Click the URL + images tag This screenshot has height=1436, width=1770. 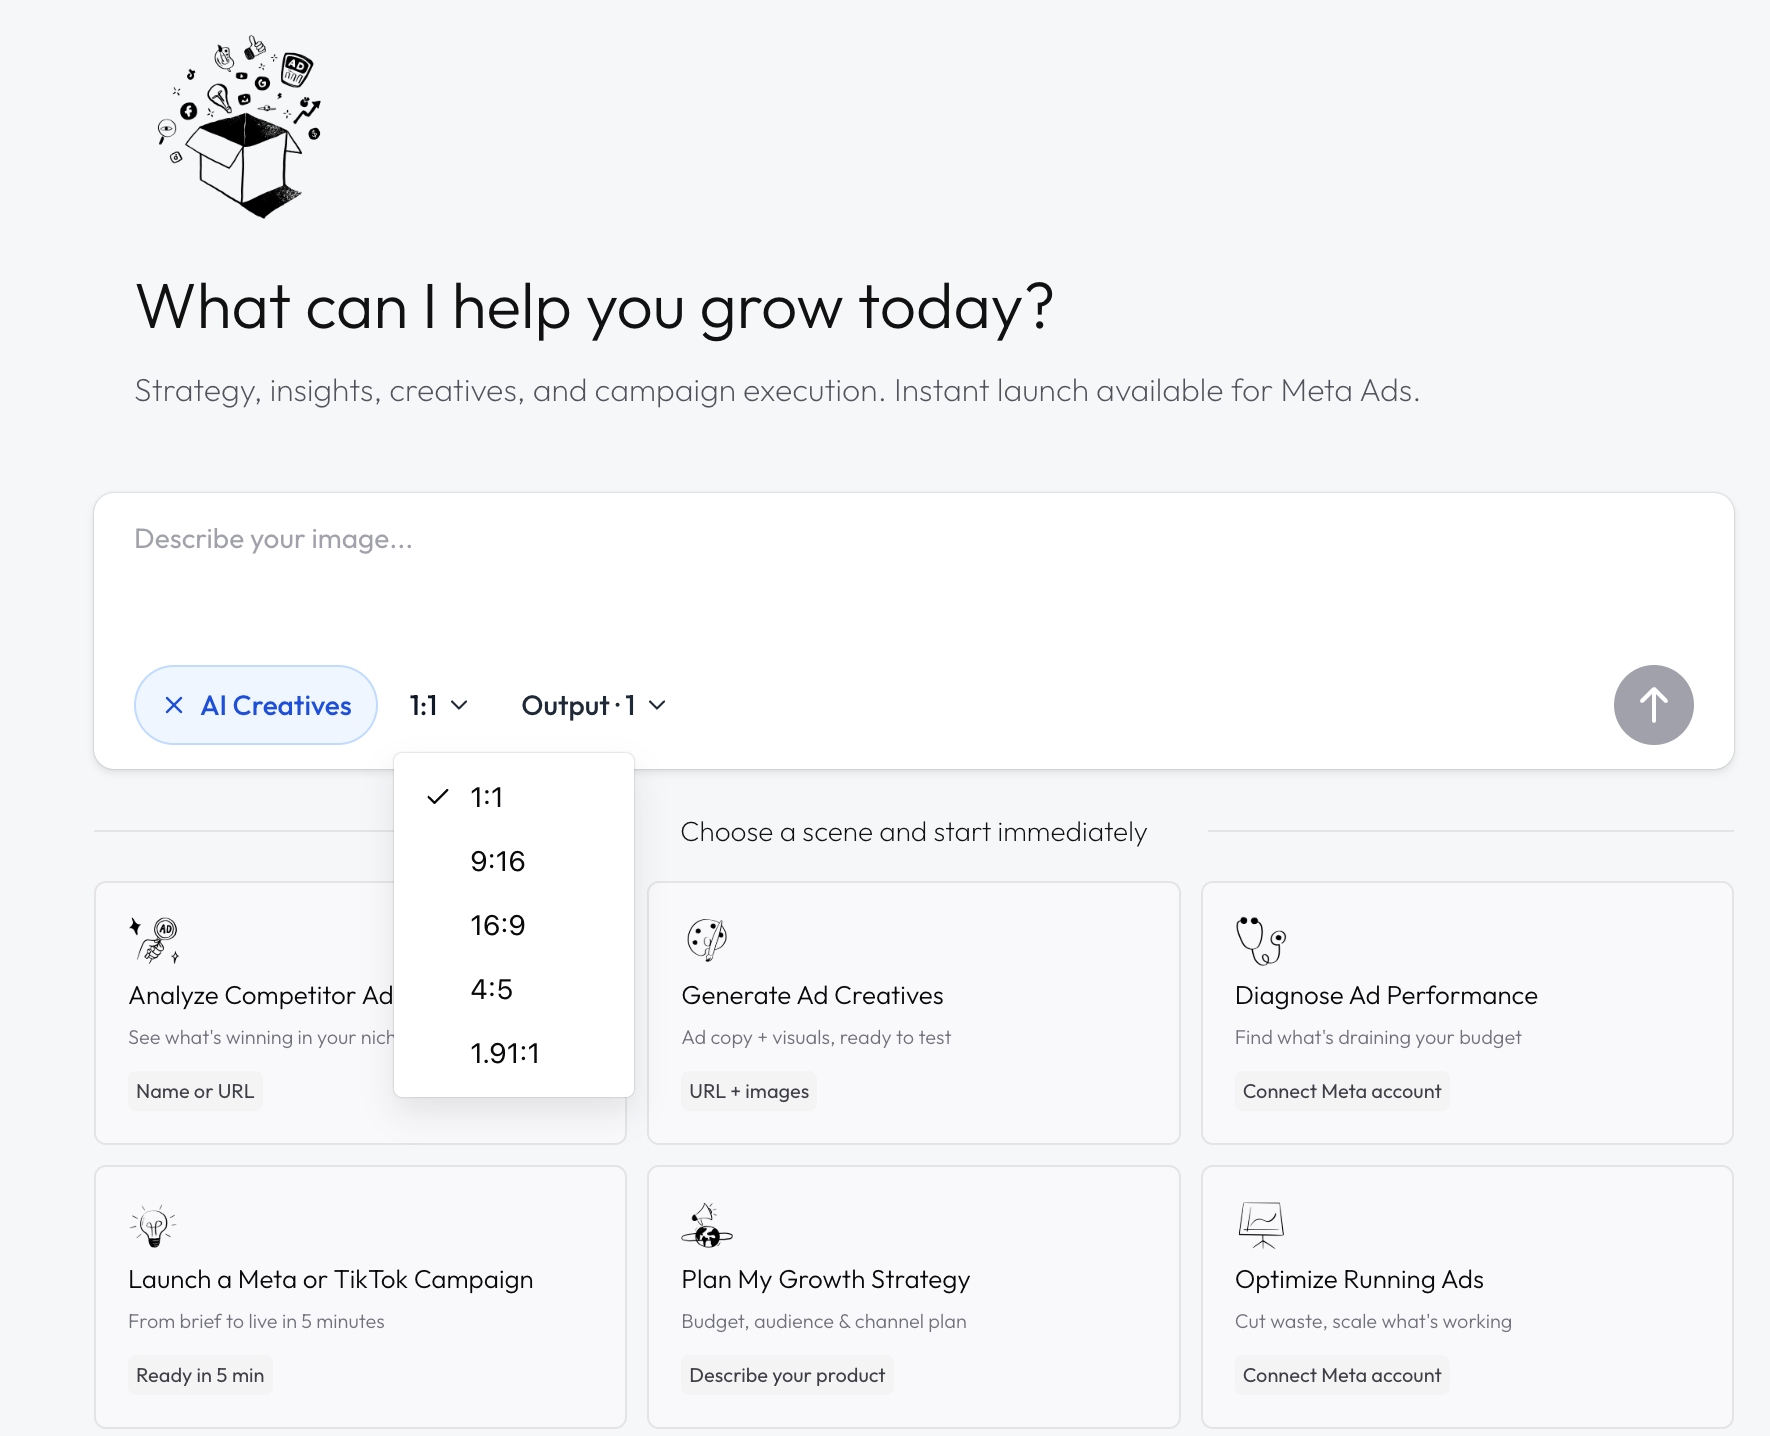[x=749, y=1091]
